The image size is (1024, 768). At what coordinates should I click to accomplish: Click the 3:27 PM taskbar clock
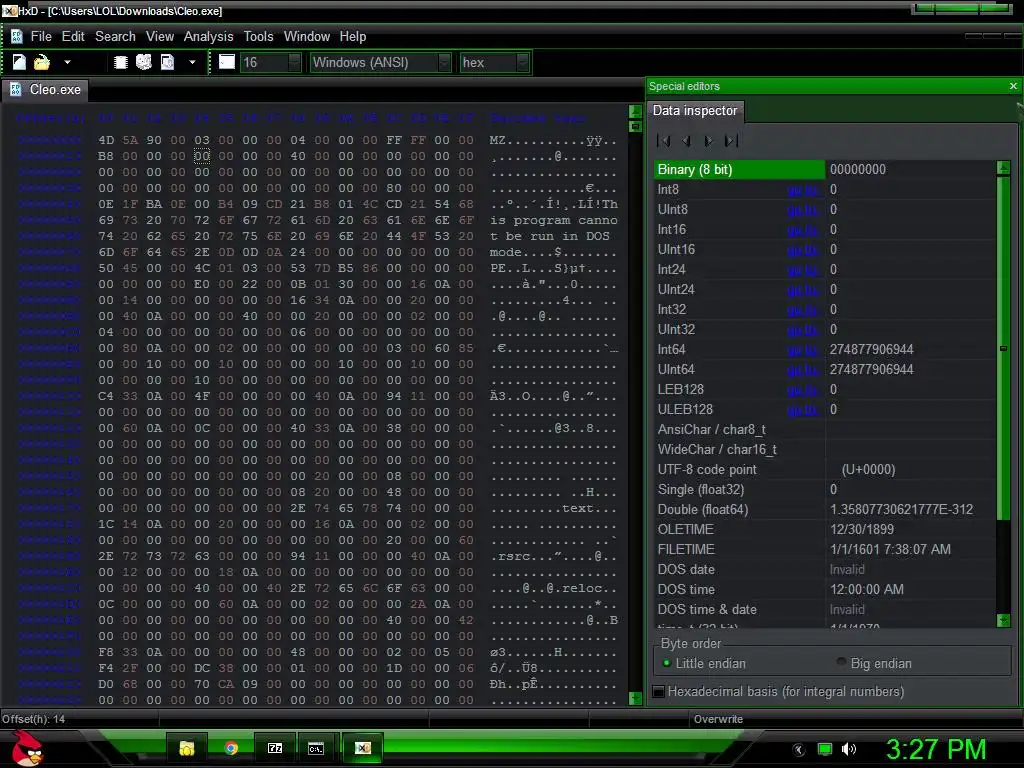coord(936,749)
